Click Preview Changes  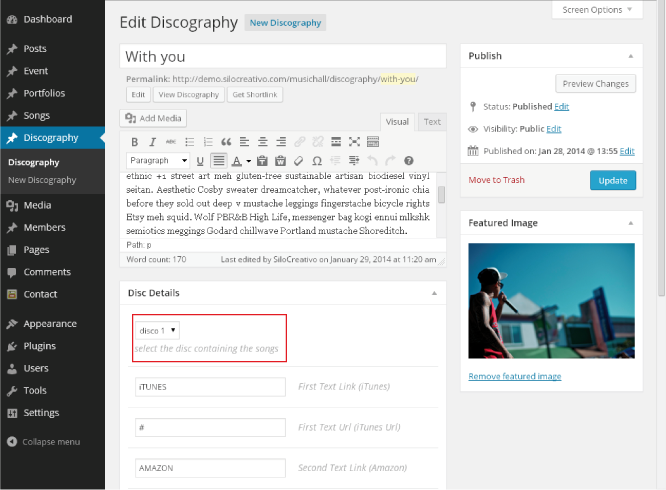595,84
